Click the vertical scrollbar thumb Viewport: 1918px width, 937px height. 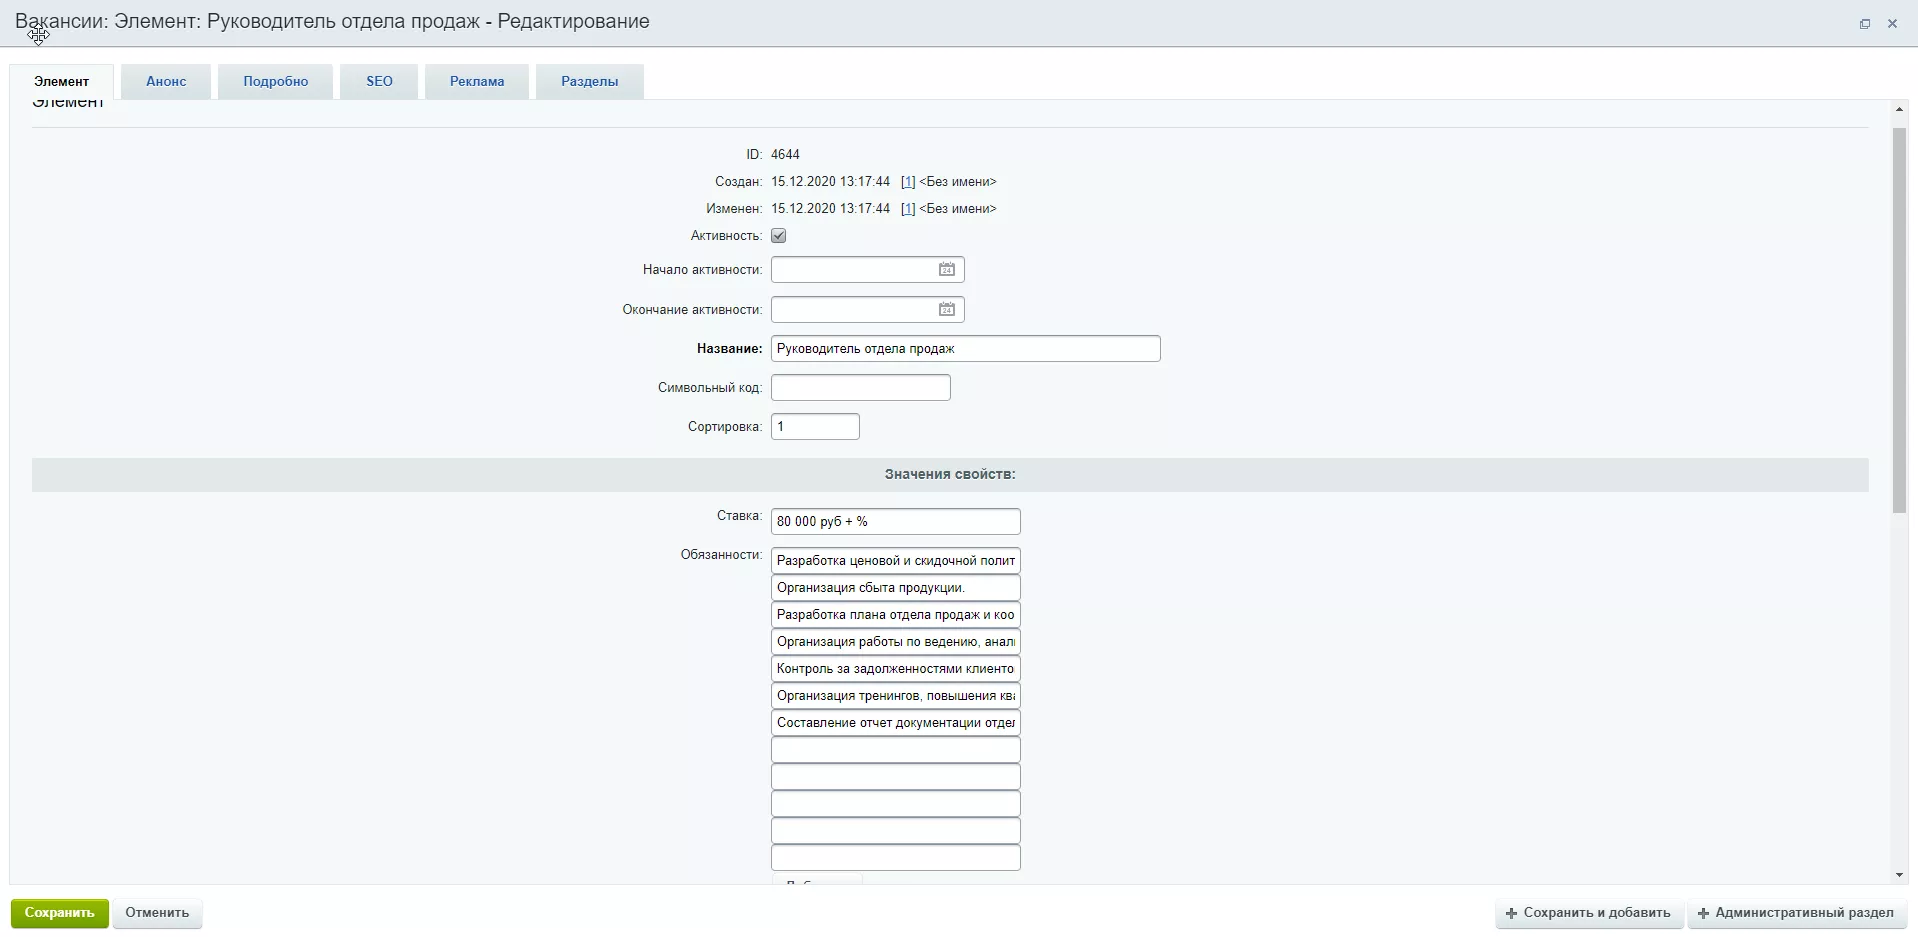[1899, 320]
